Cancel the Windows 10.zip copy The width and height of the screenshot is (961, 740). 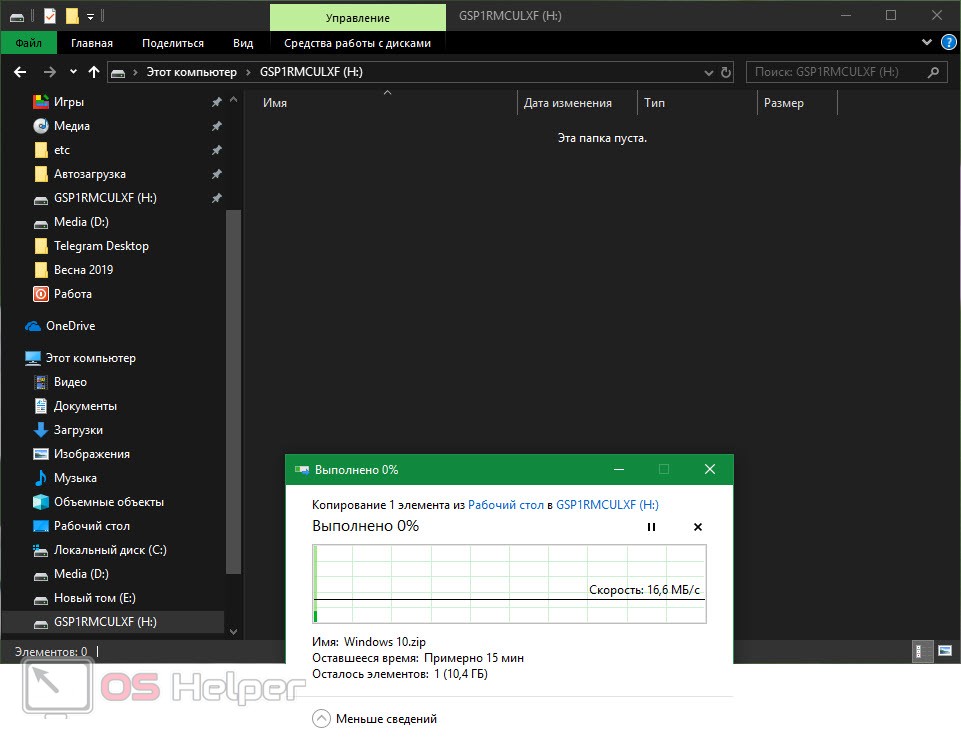698,527
